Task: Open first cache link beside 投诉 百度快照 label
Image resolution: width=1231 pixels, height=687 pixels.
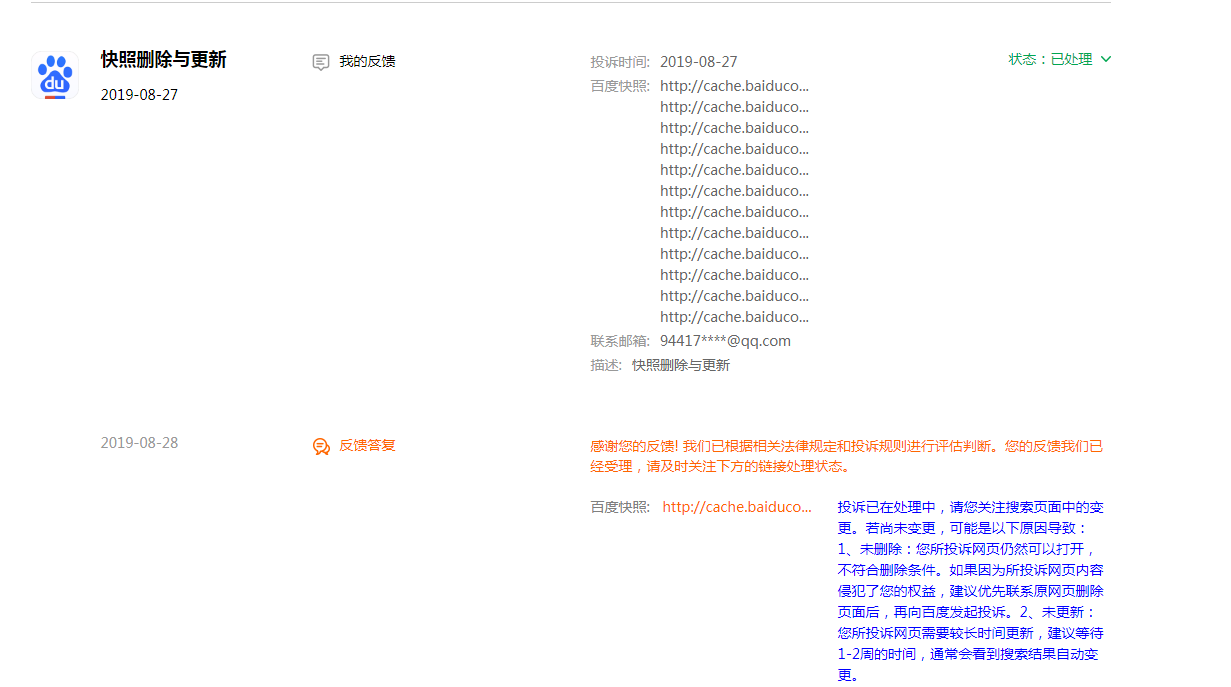Action: (x=734, y=86)
